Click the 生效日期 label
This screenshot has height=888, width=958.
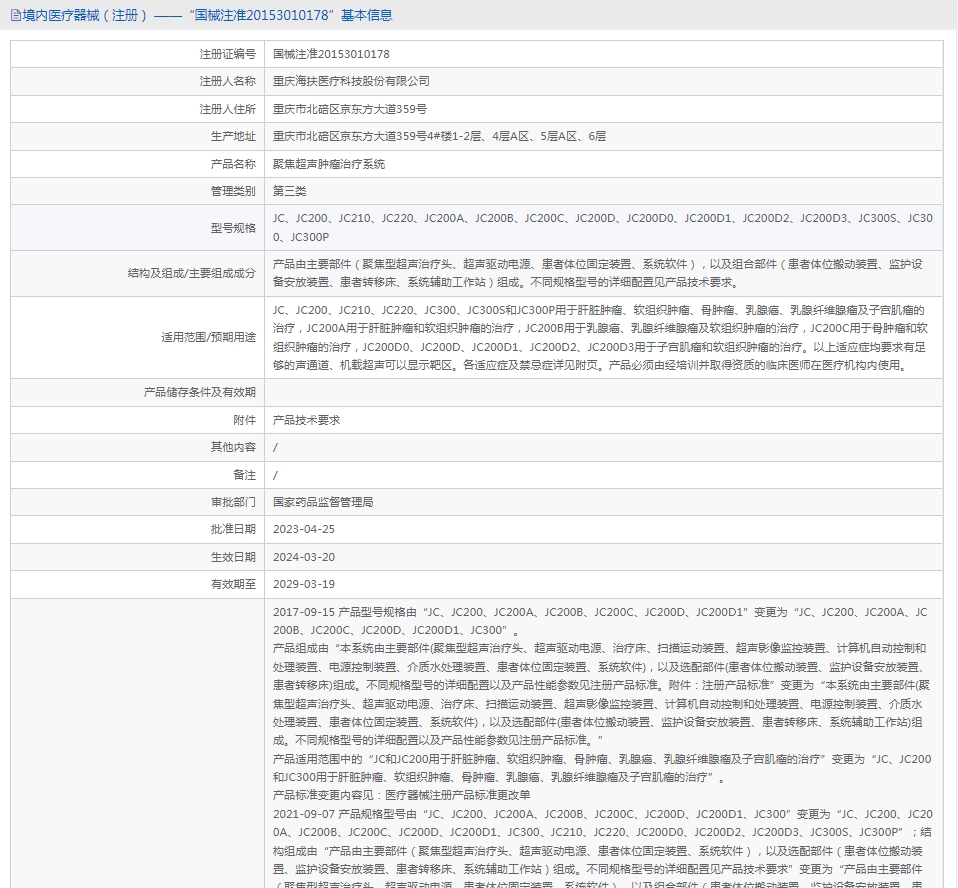pyautogui.click(x=233, y=557)
